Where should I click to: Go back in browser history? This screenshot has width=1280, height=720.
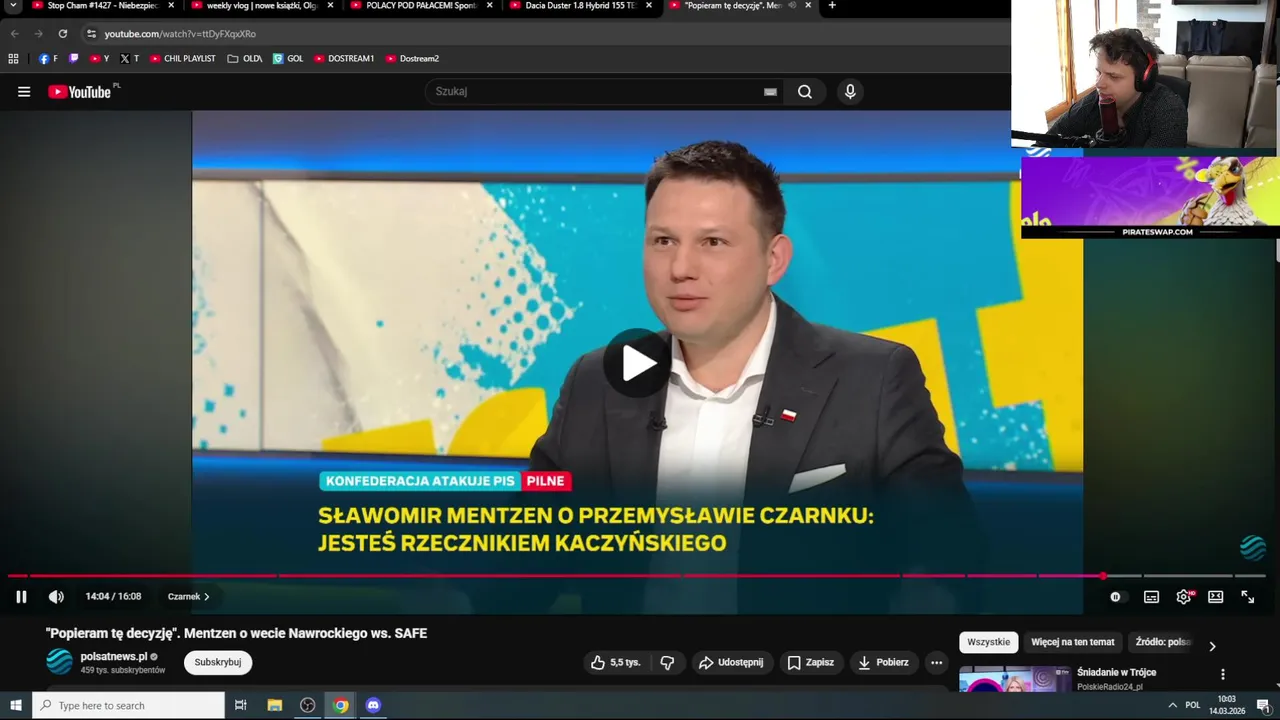tap(14, 34)
